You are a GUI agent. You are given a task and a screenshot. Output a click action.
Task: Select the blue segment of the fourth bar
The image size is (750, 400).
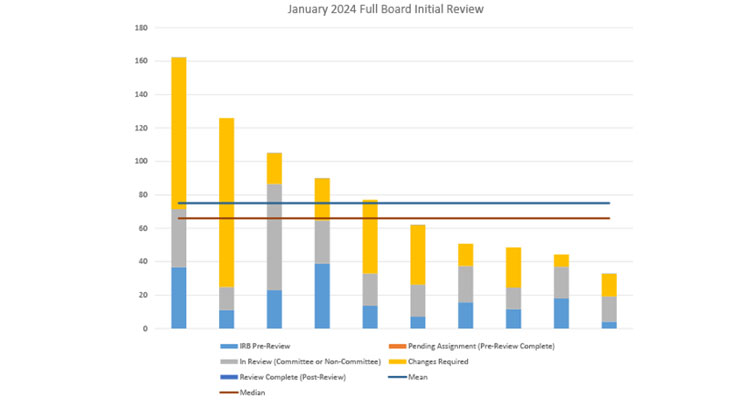point(322,295)
